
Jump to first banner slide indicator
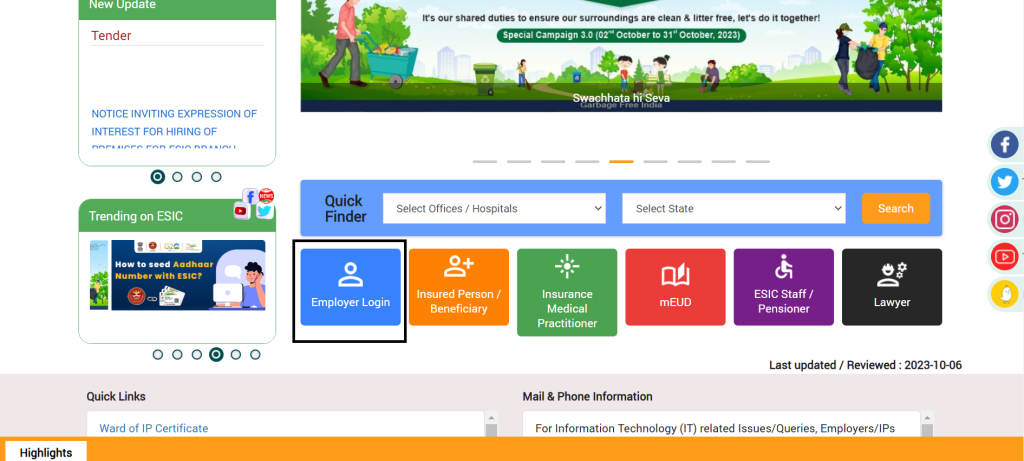point(485,161)
